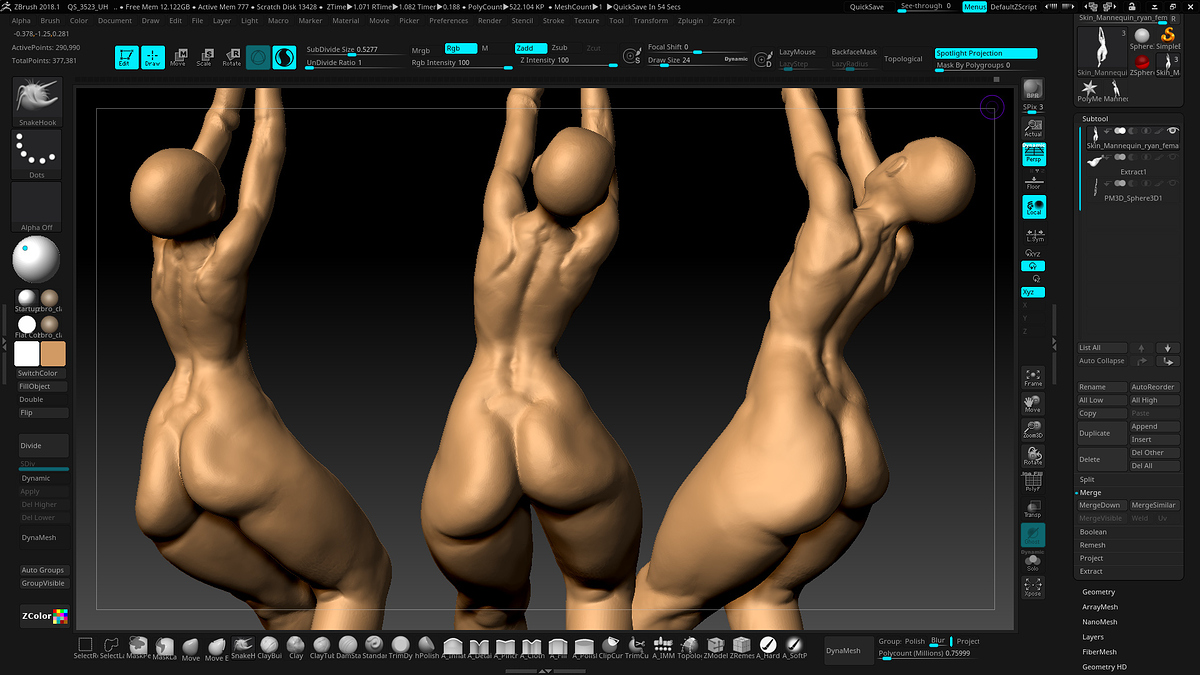Select the ClayBuildup brush in bottom shelf

[x=270, y=648]
